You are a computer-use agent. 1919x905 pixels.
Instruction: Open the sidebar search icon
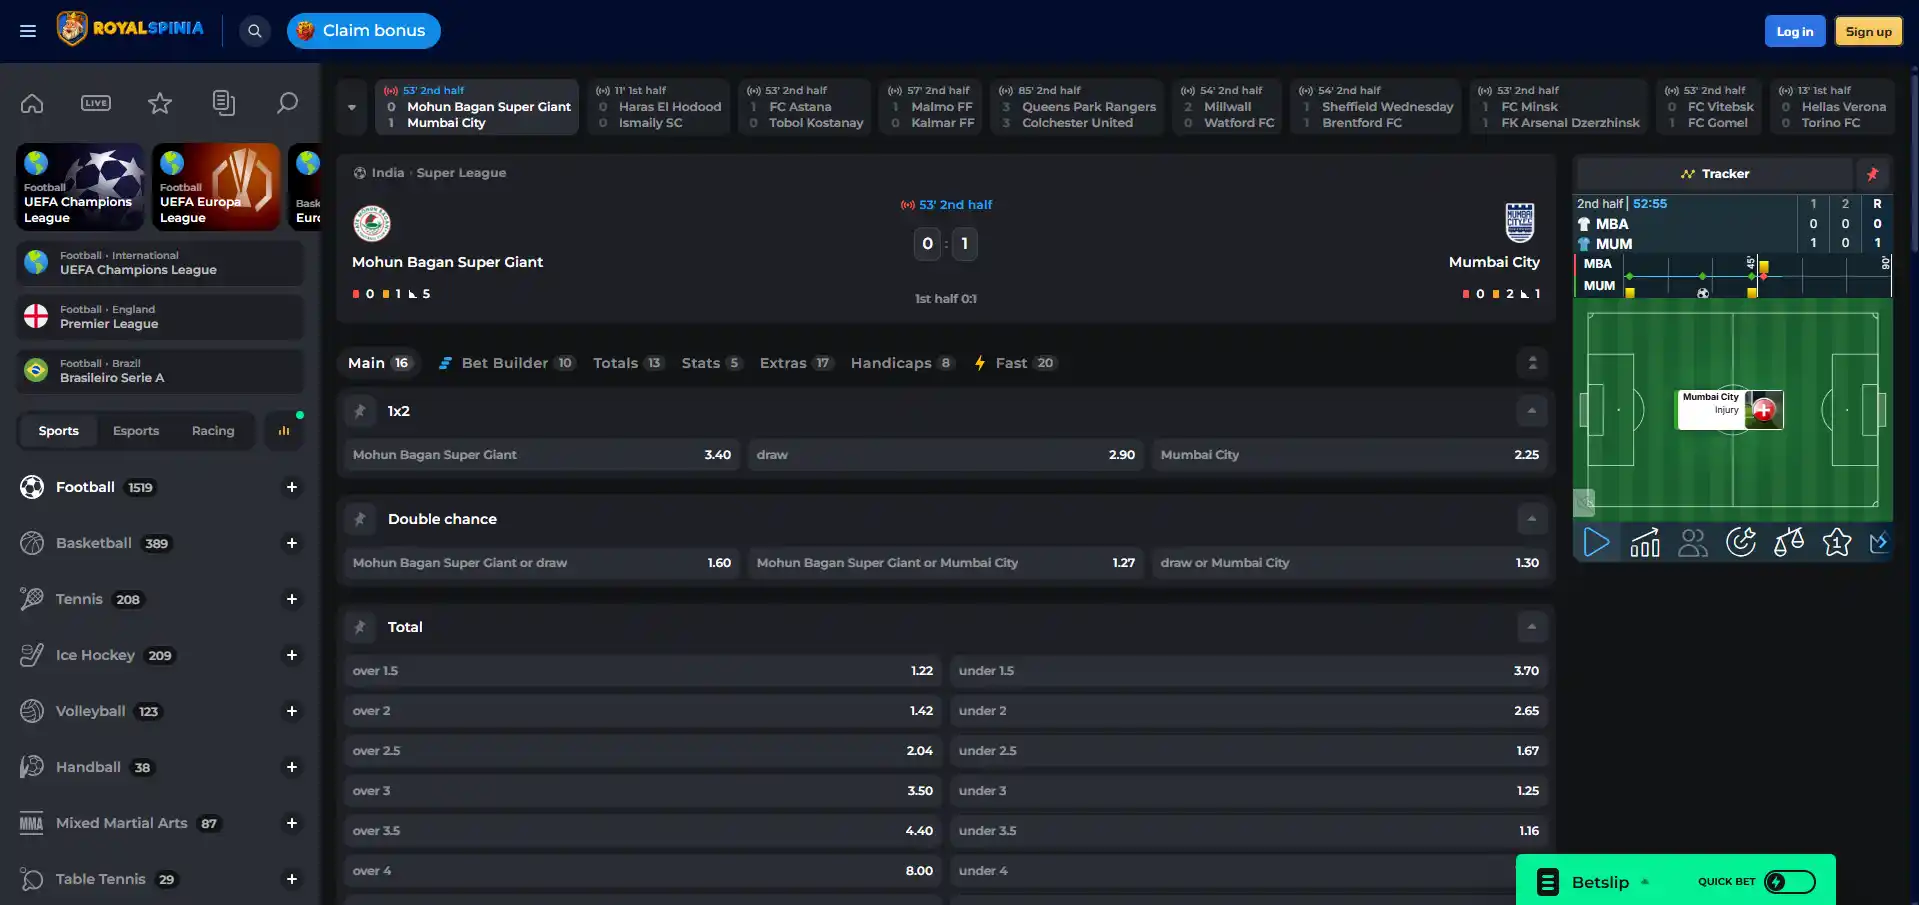[x=288, y=103]
